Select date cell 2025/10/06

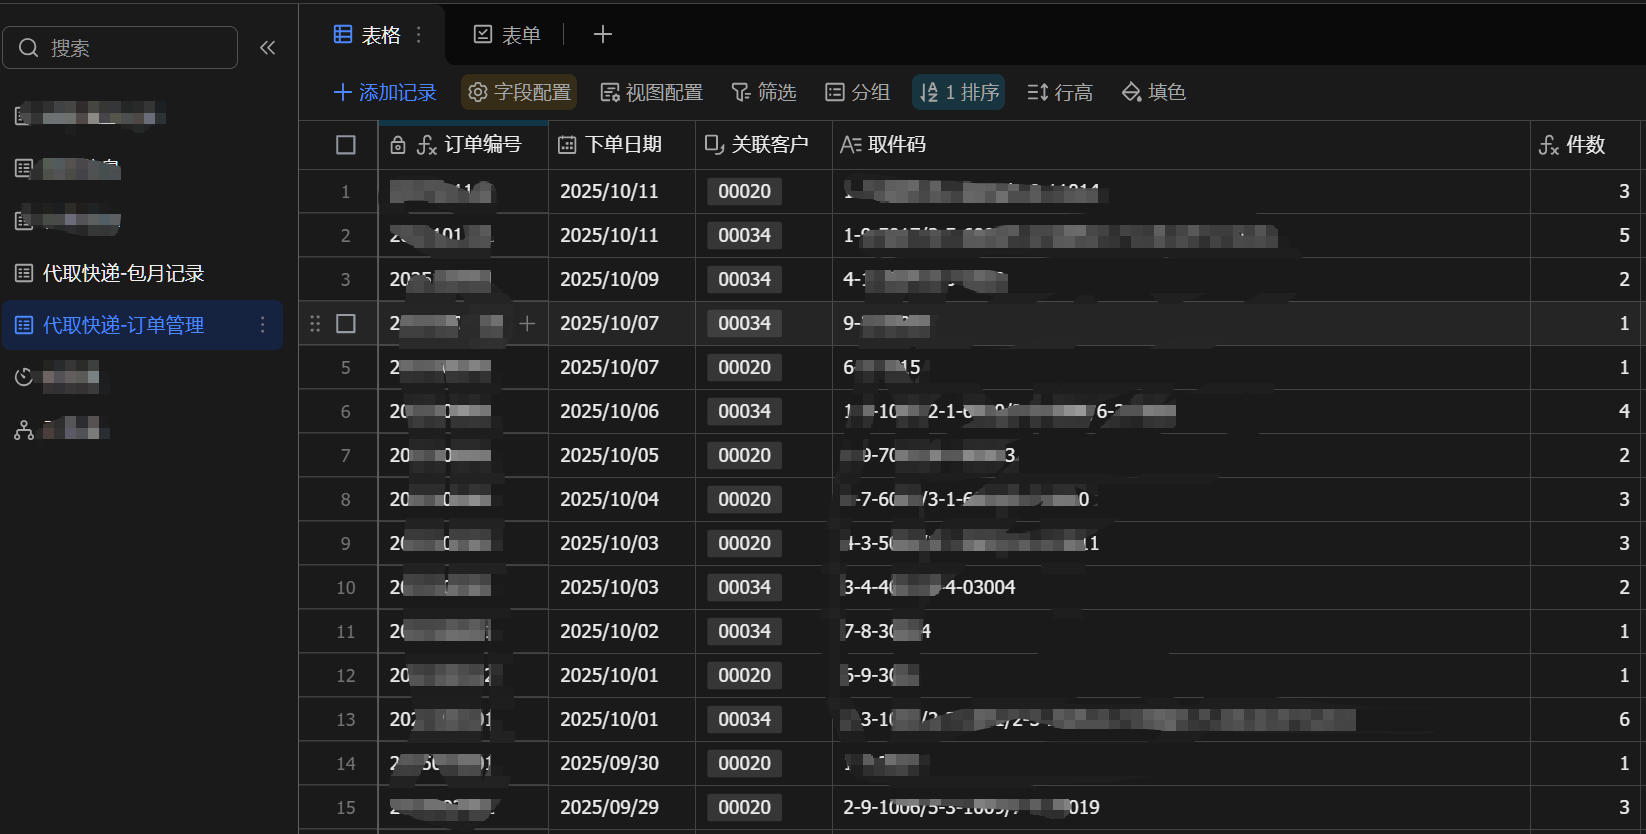[x=622, y=412]
